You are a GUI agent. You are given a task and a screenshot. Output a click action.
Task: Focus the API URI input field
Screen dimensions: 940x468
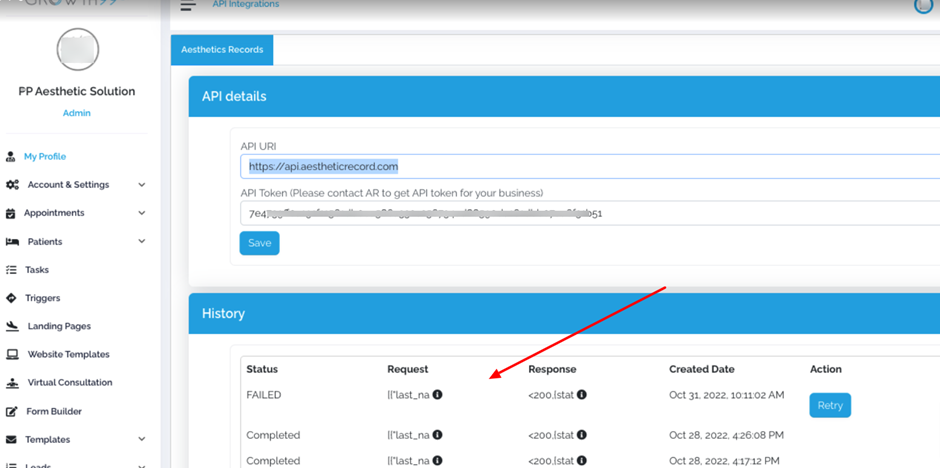pyautogui.click(x=590, y=166)
